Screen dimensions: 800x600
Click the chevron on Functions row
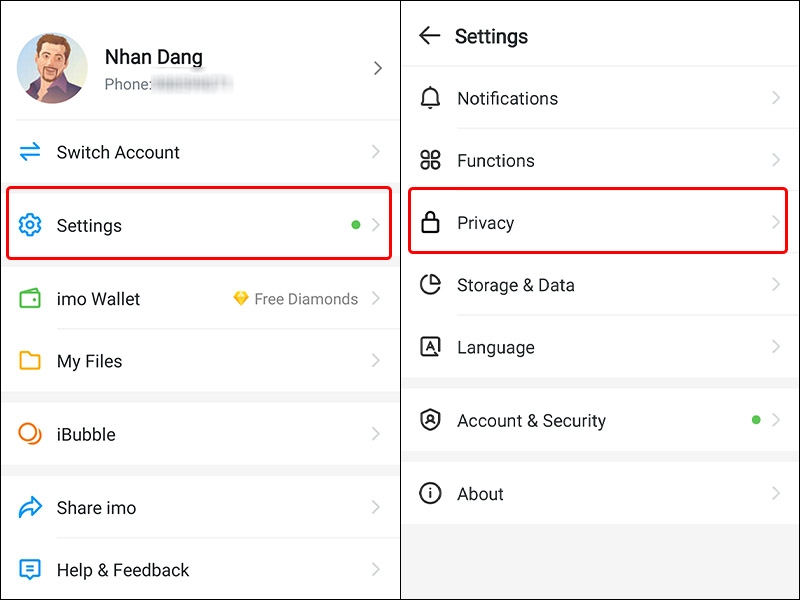(x=776, y=160)
